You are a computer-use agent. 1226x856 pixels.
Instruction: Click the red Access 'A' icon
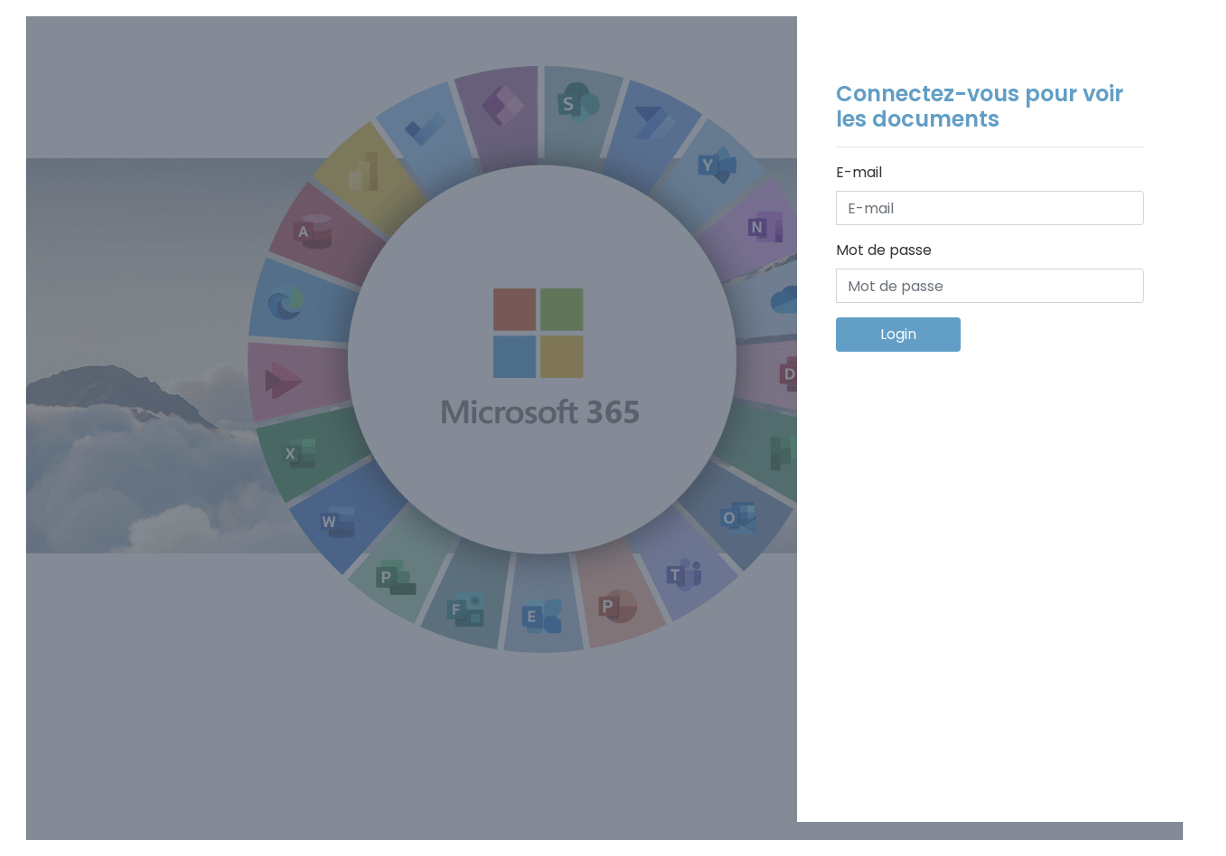312,232
